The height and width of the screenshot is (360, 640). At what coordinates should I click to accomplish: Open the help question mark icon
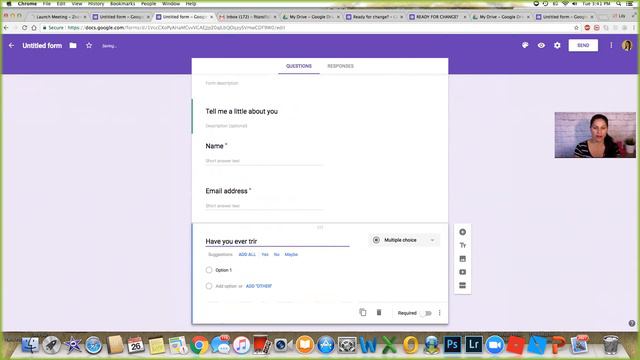pos(631,323)
